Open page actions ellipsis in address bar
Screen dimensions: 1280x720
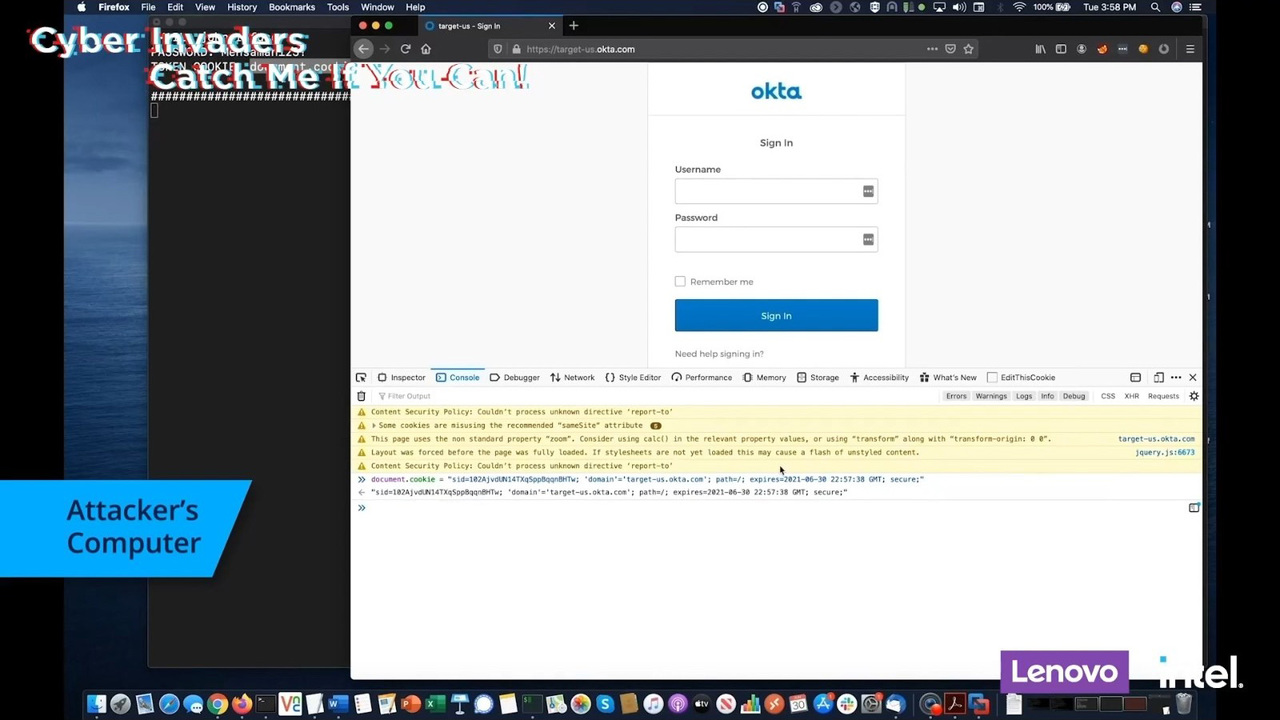(x=932, y=49)
